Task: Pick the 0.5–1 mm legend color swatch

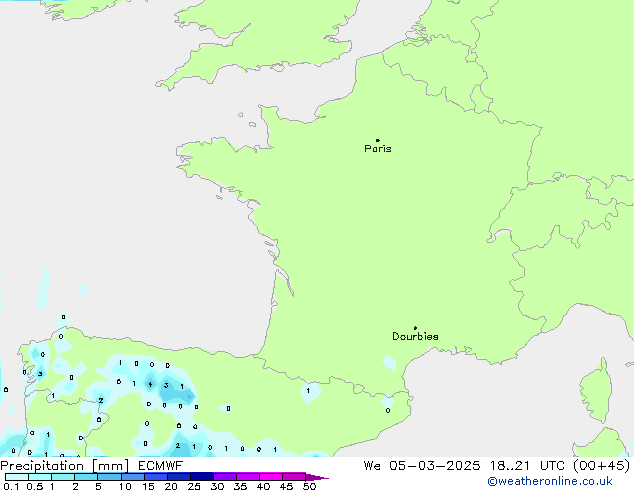Action: pos(40,477)
